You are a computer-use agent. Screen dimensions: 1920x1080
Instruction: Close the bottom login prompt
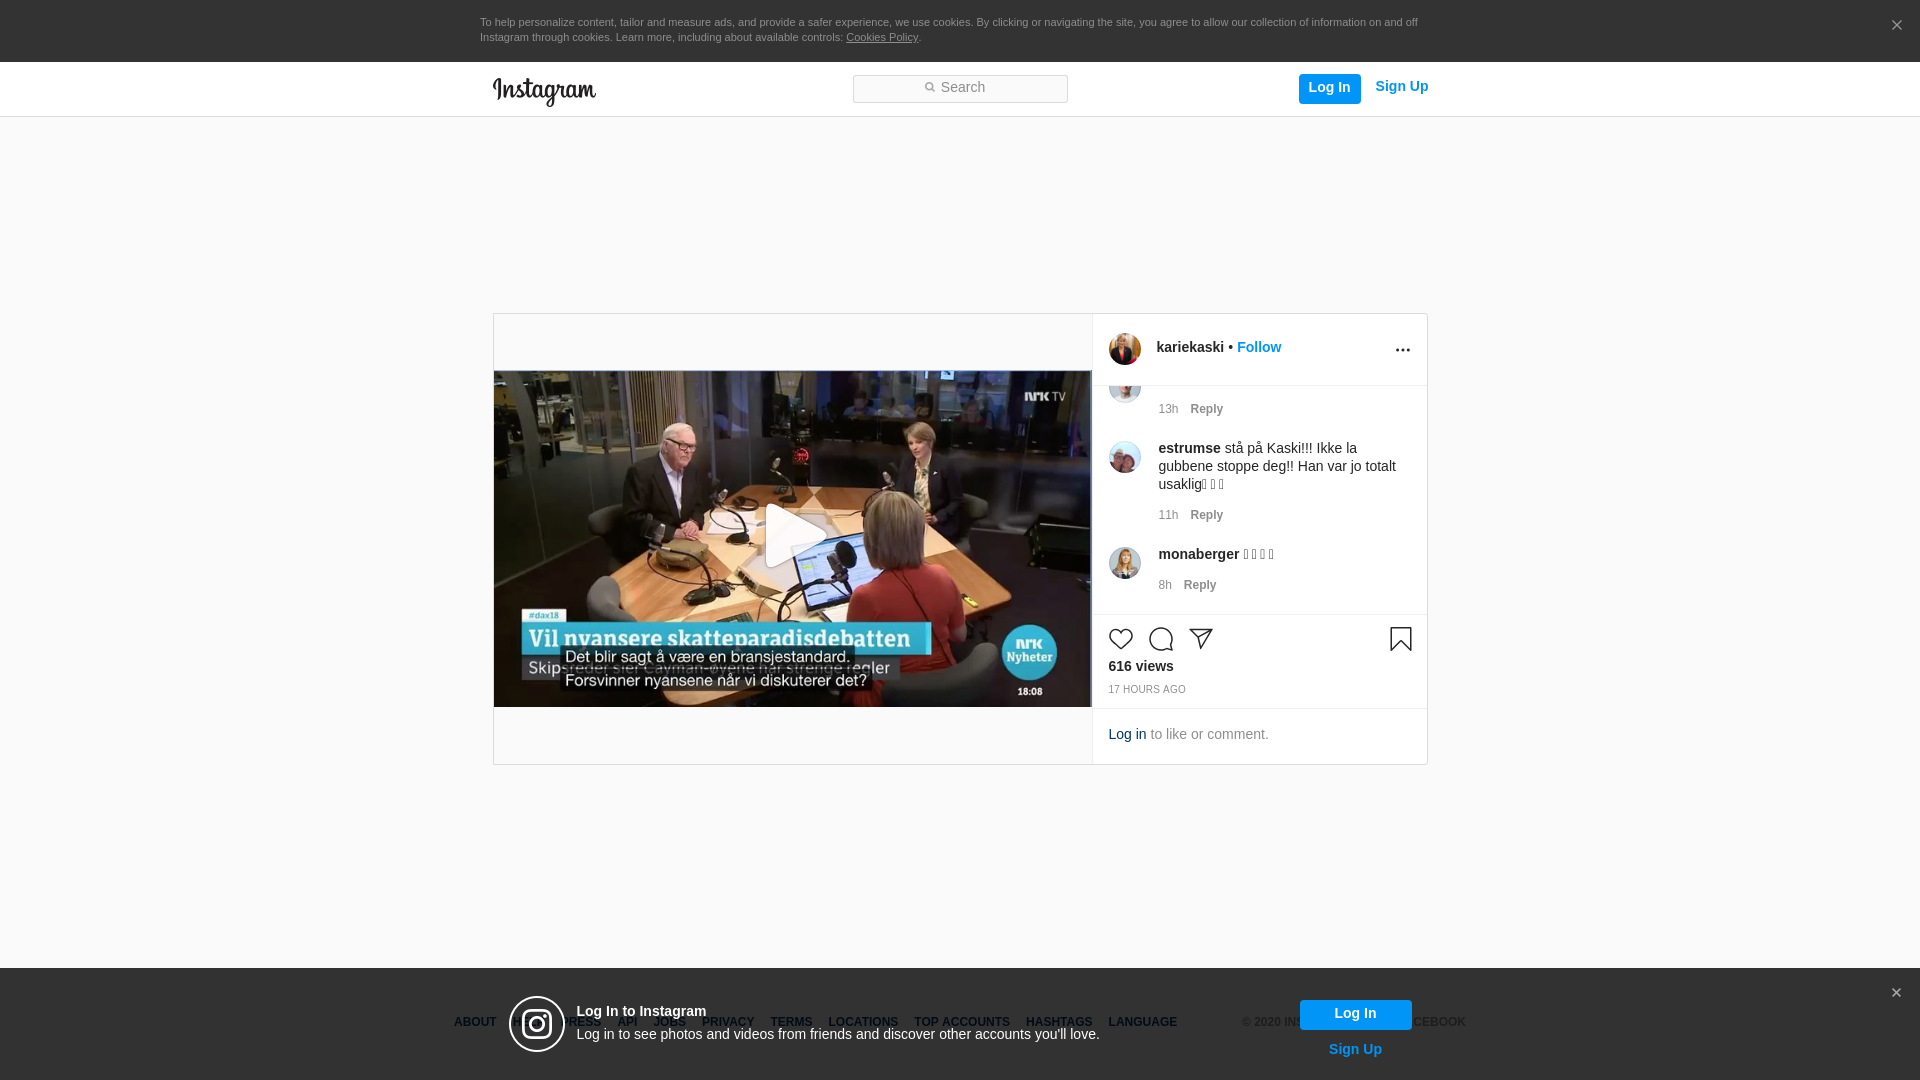tap(1895, 993)
